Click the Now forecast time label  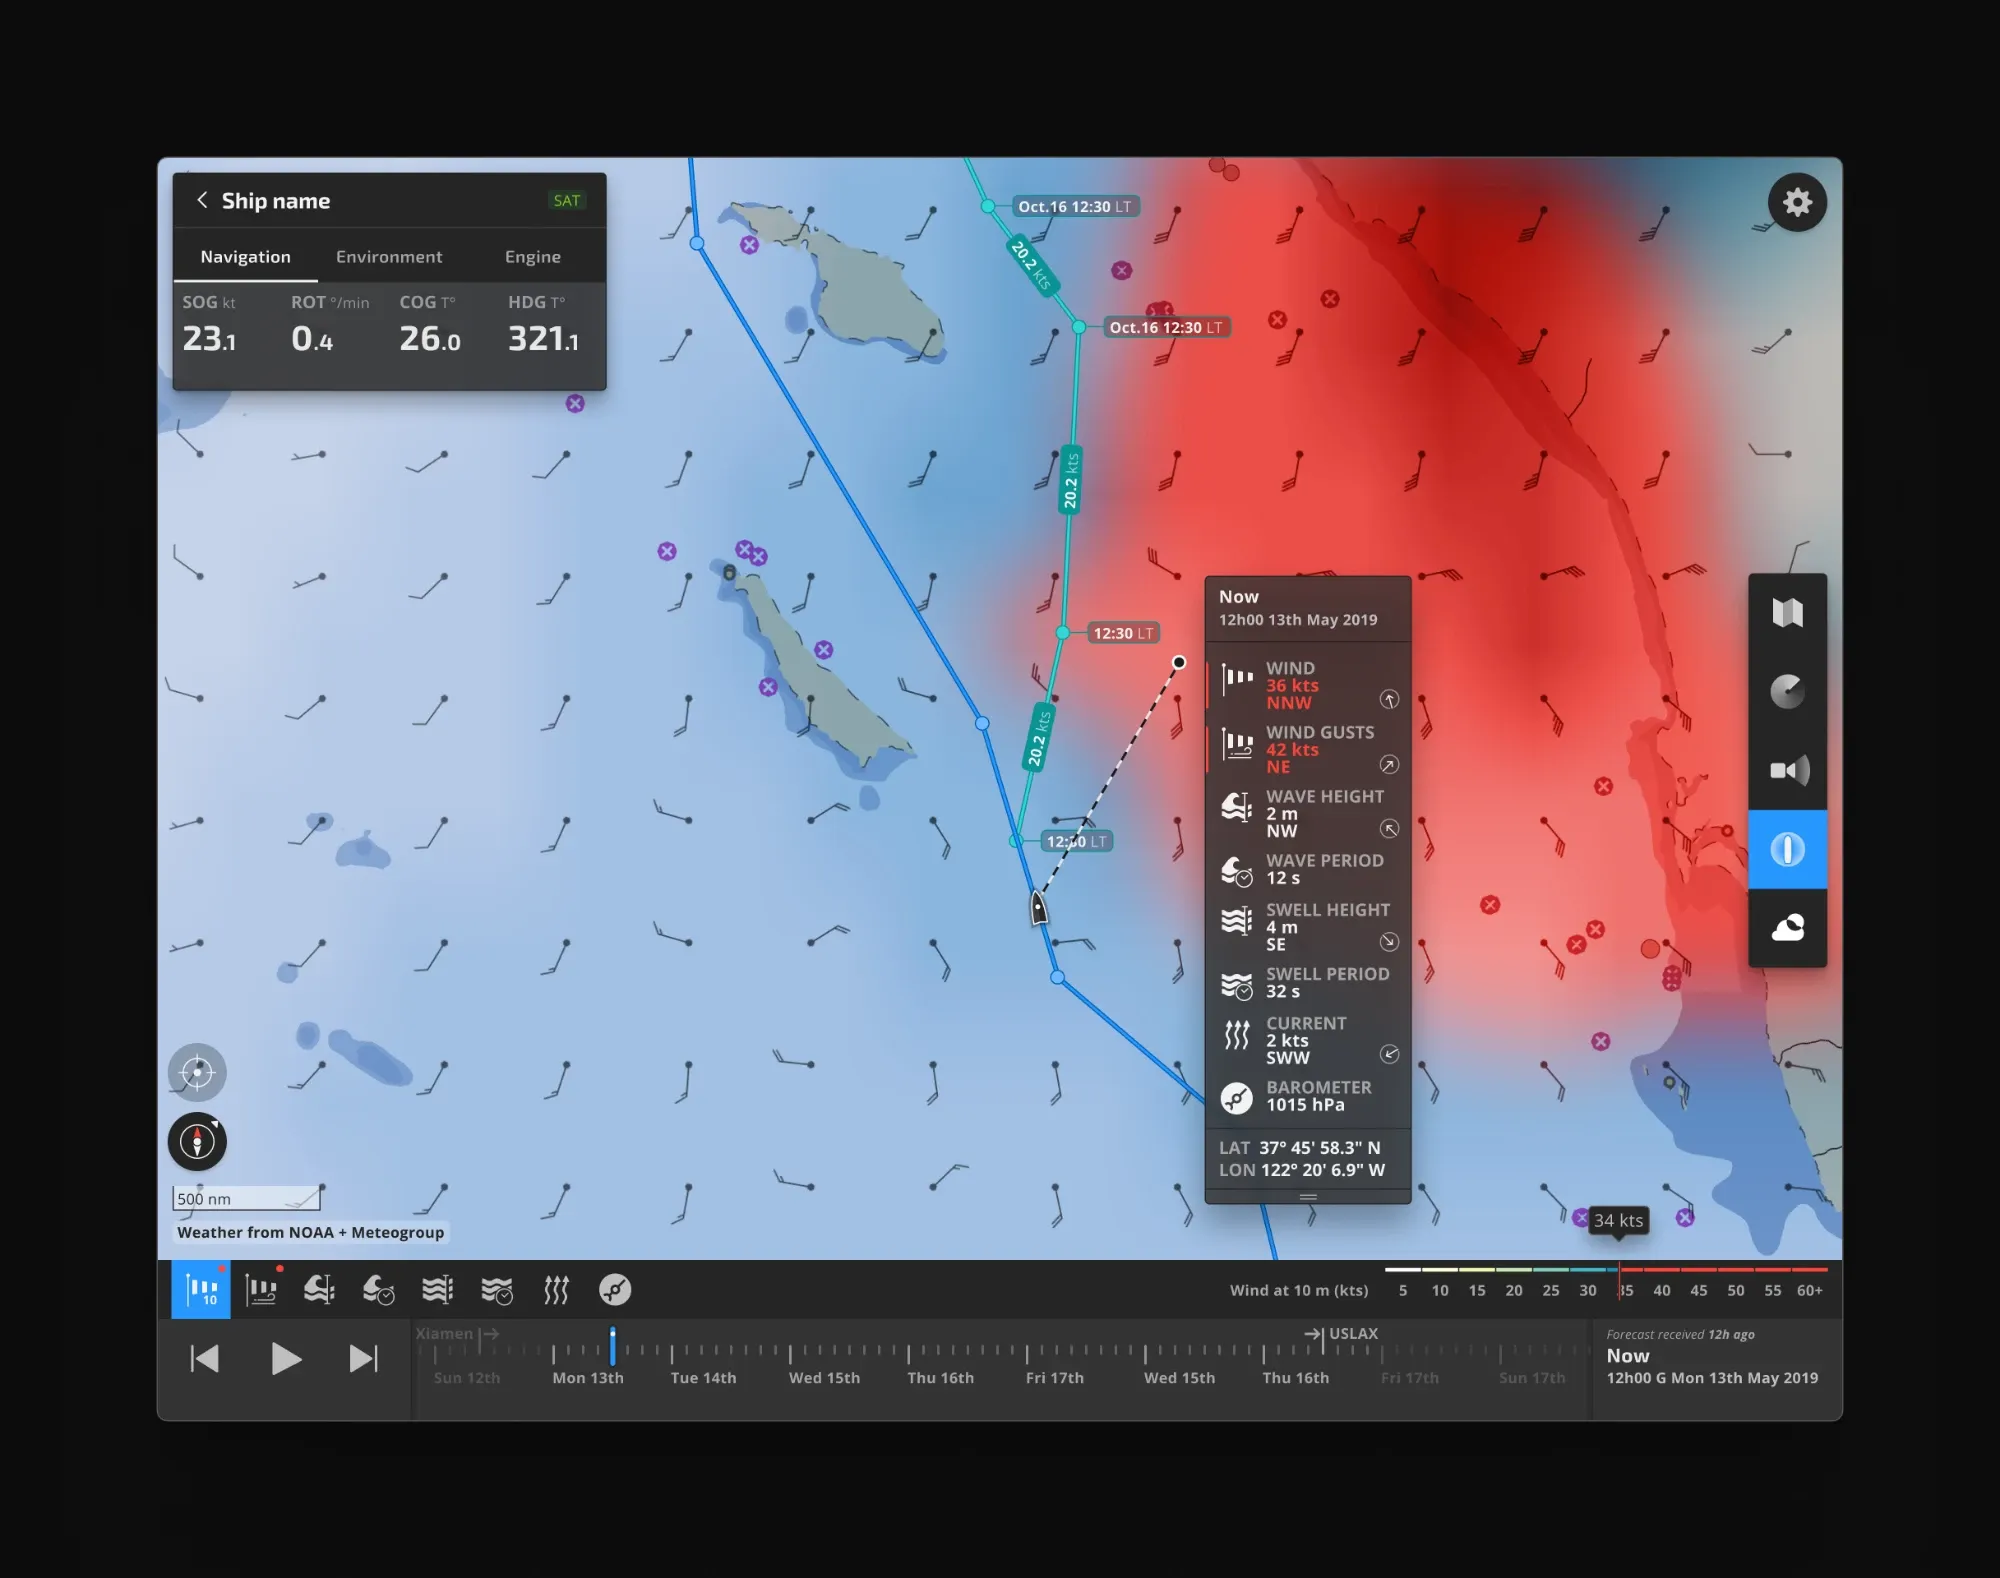(x=1628, y=1356)
